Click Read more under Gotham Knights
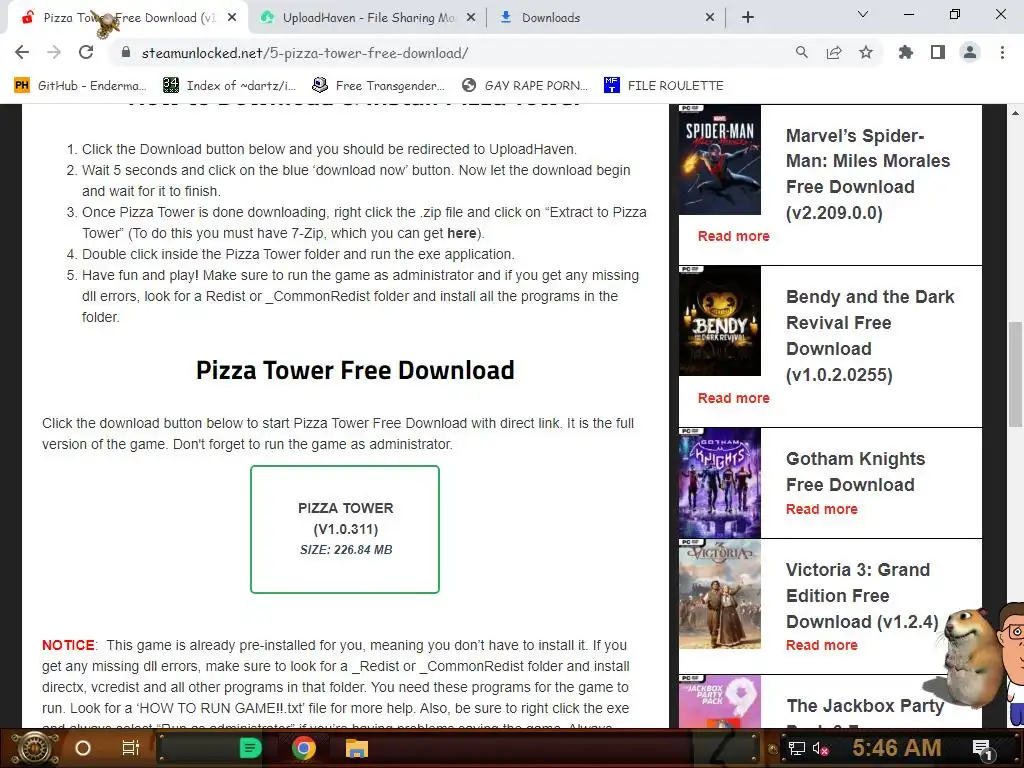 pos(822,509)
